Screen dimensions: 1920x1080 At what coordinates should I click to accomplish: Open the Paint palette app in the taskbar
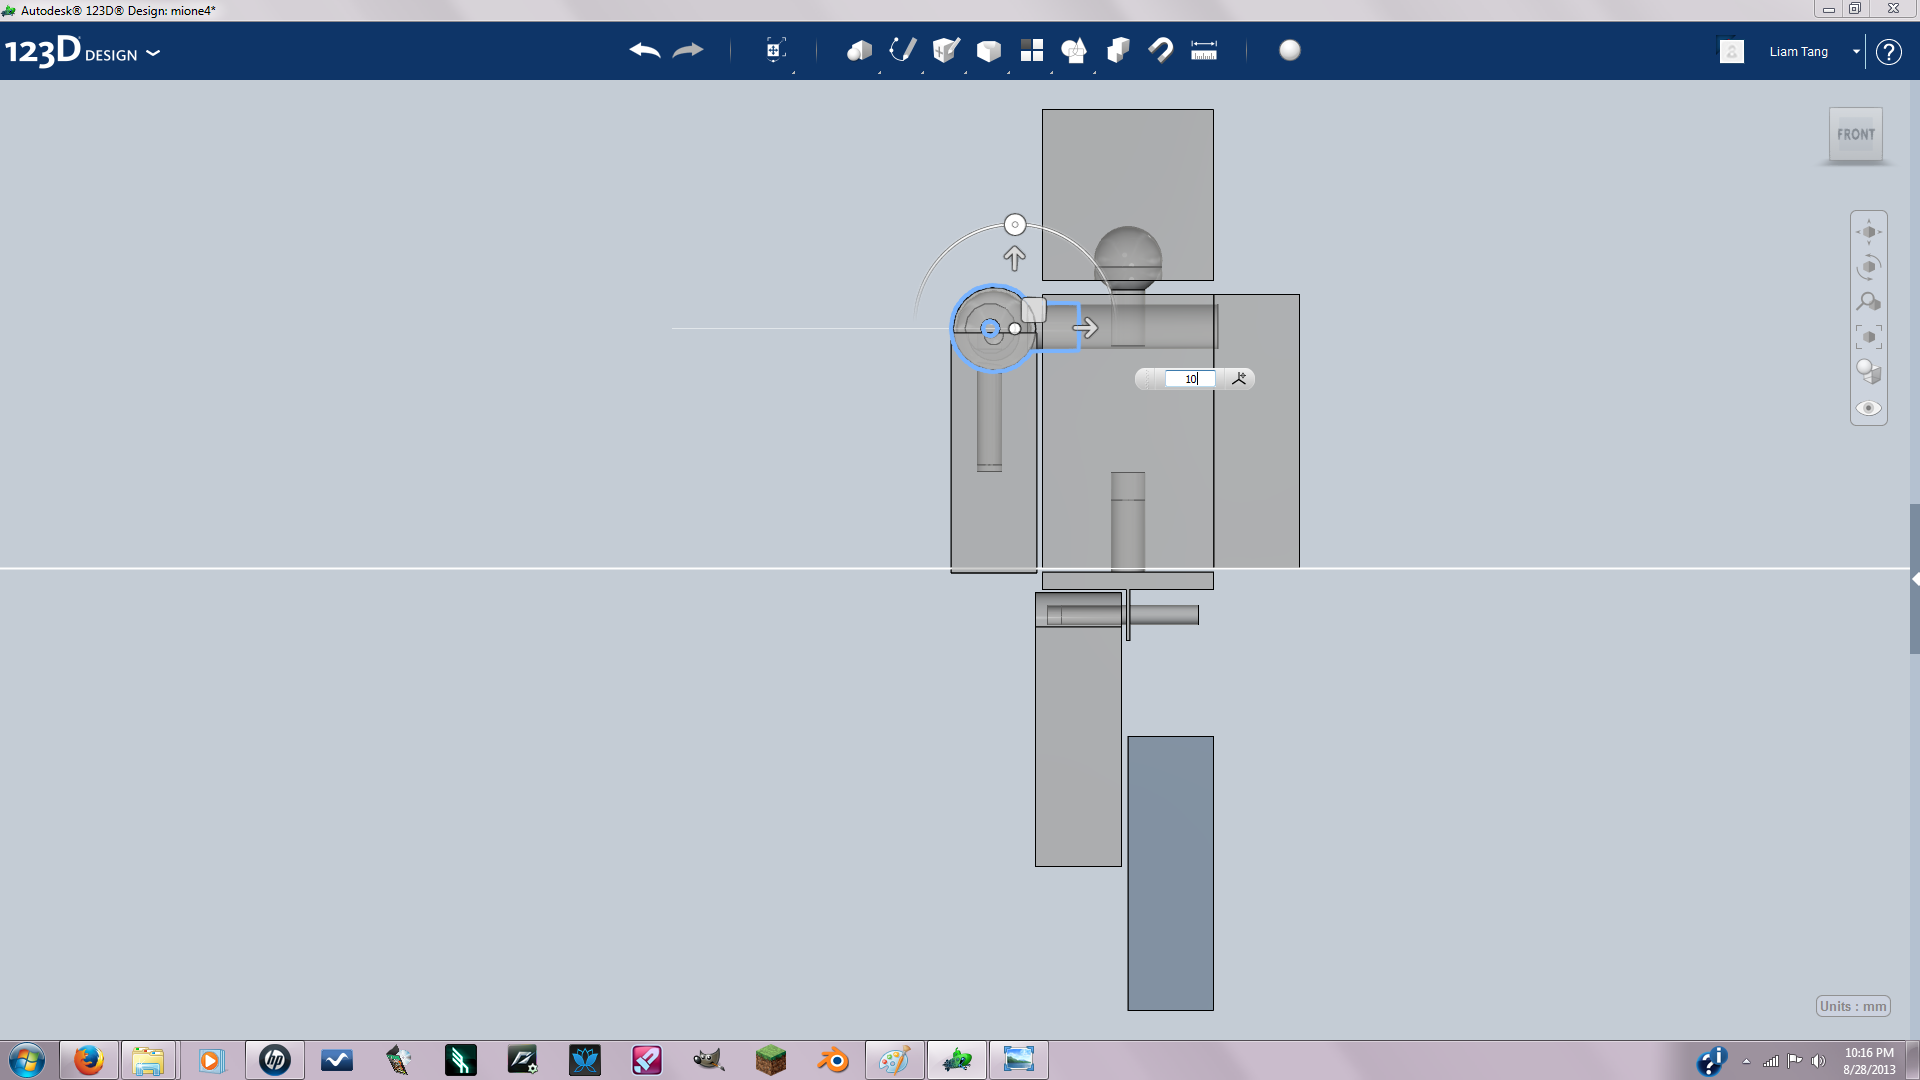click(x=894, y=1060)
